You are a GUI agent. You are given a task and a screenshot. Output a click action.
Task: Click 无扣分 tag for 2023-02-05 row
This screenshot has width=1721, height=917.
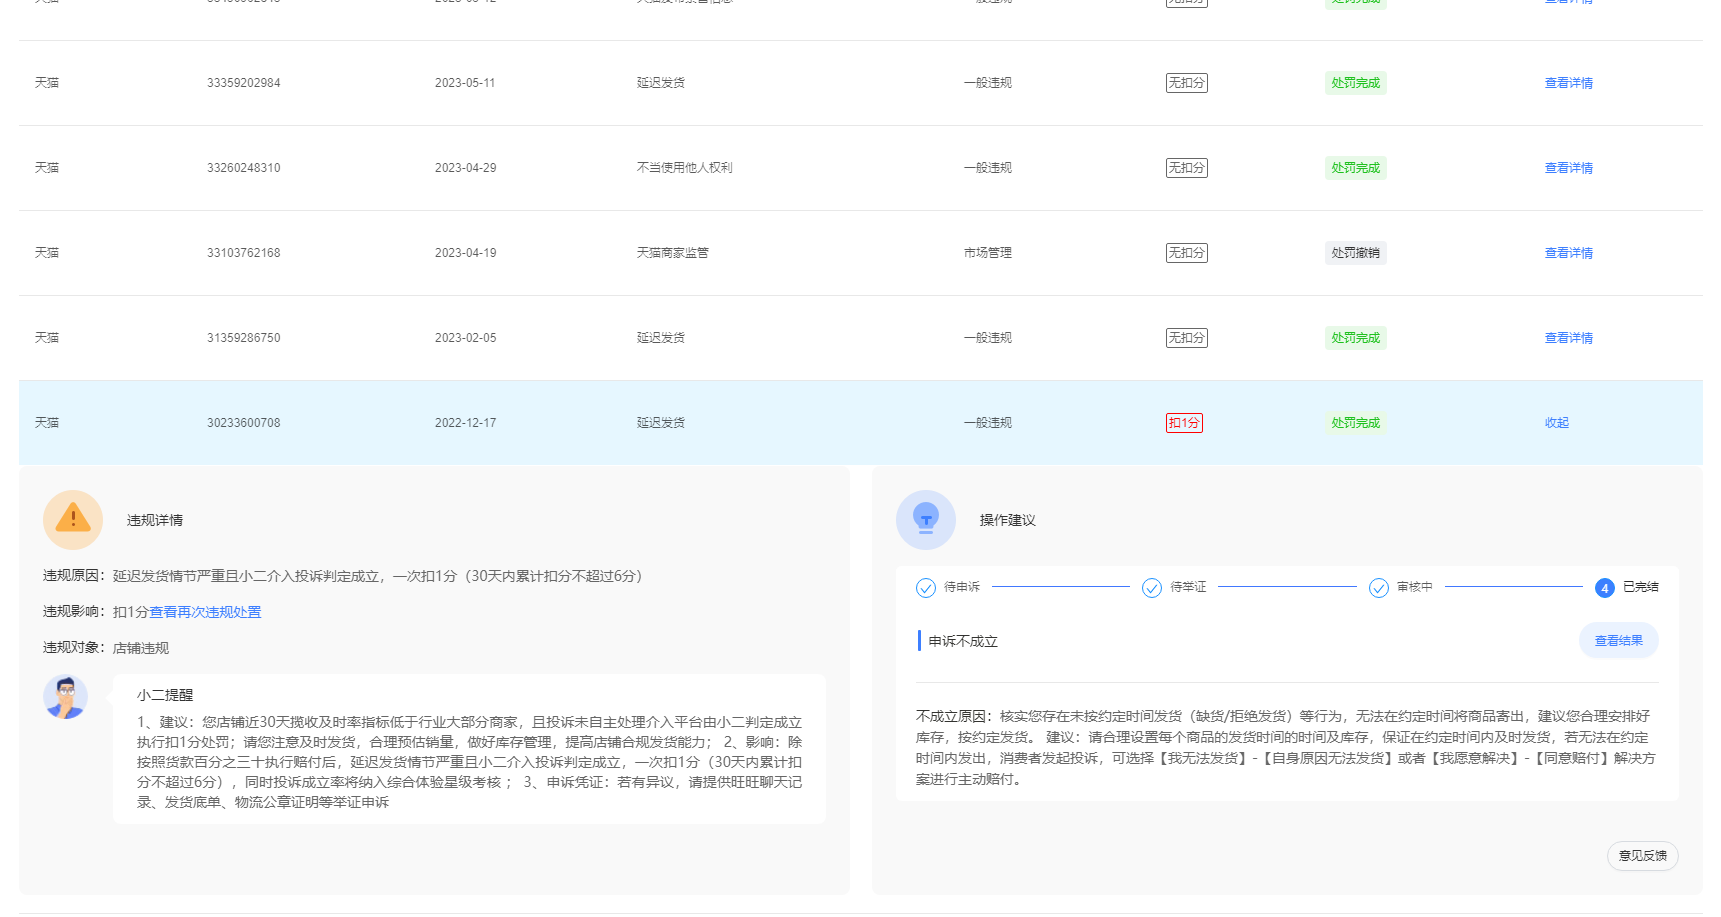pyautogui.click(x=1187, y=338)
